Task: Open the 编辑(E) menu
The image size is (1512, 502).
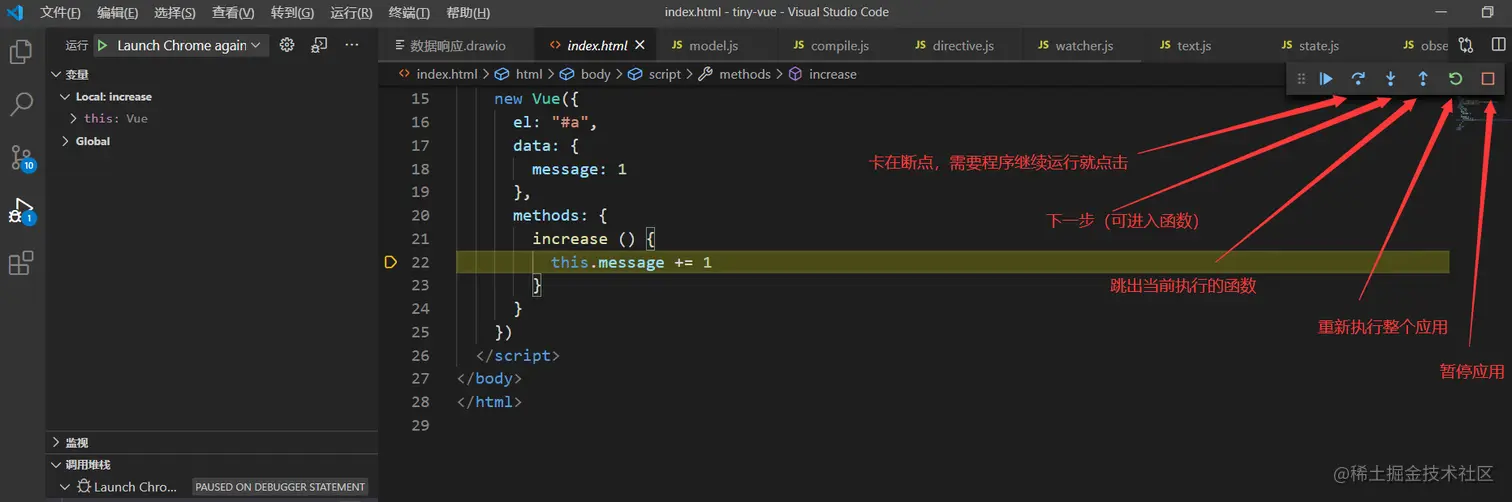Action: 118,13
